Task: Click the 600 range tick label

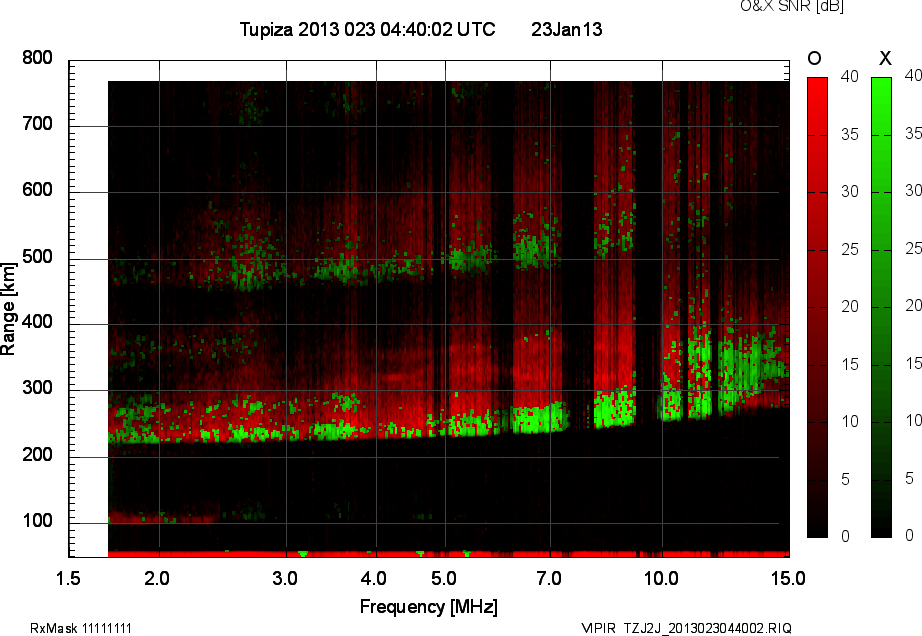Action: pos(37,190)
